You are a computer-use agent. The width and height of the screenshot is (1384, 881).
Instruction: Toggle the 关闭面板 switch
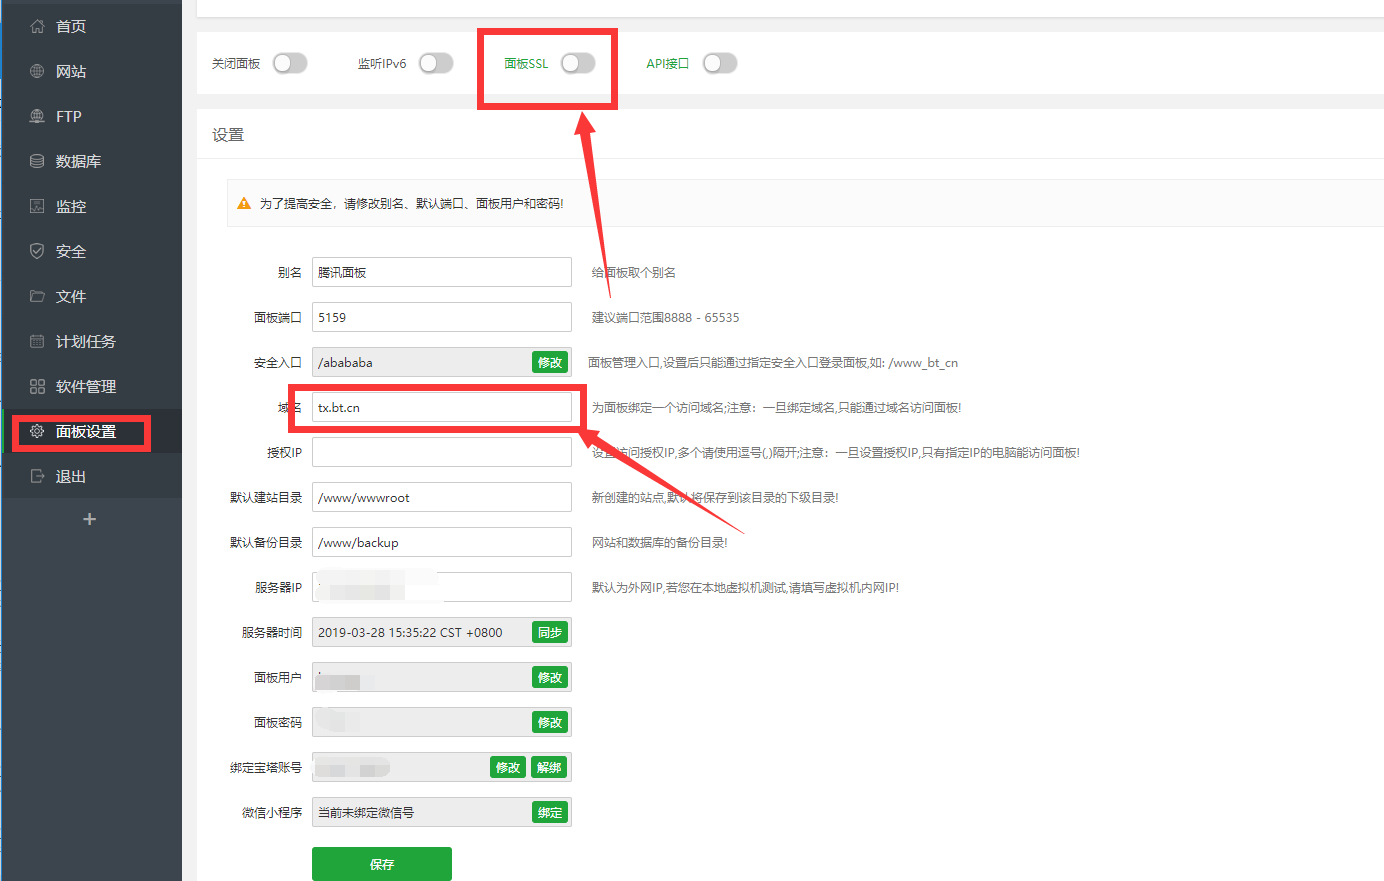[x=290, y=63]
